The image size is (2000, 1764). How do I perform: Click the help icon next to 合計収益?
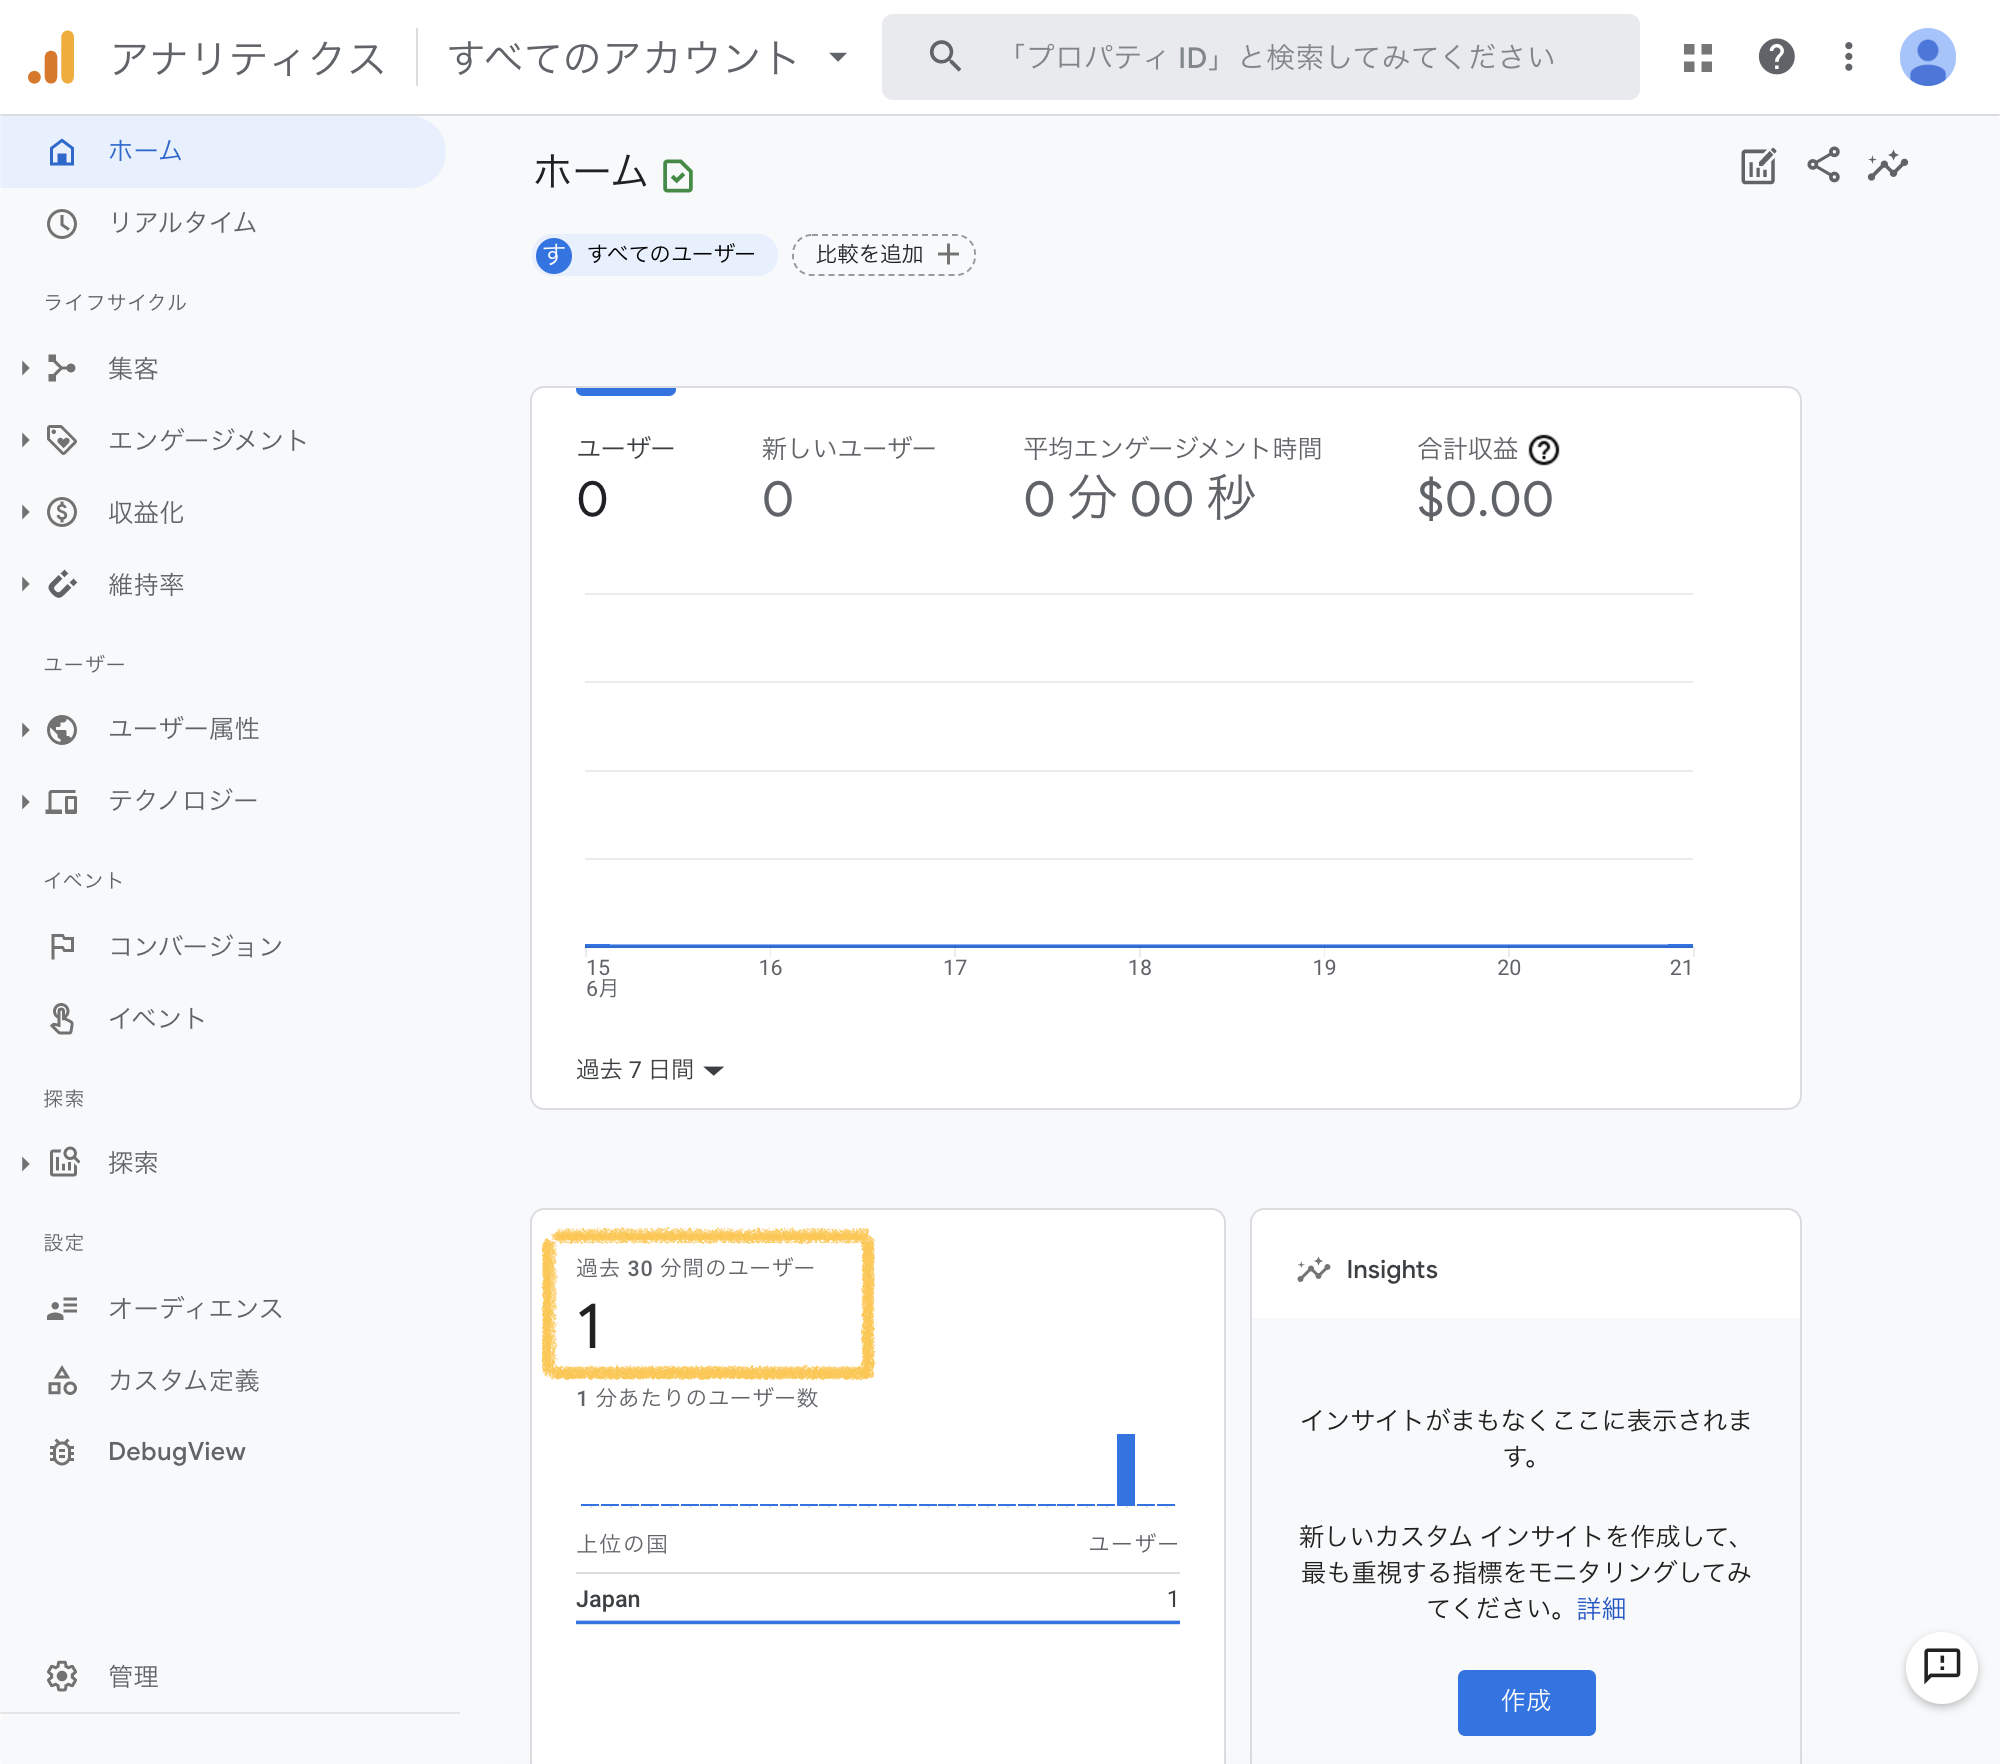click(x=1544, y=450)
